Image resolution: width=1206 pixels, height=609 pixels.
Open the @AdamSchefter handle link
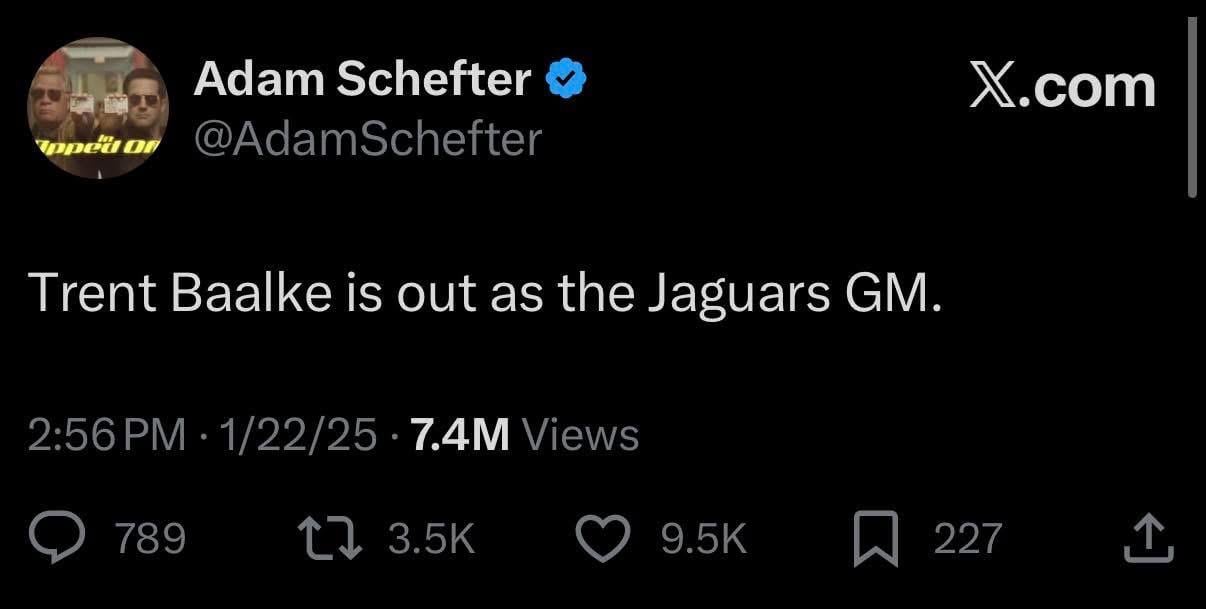coord(366,139)
